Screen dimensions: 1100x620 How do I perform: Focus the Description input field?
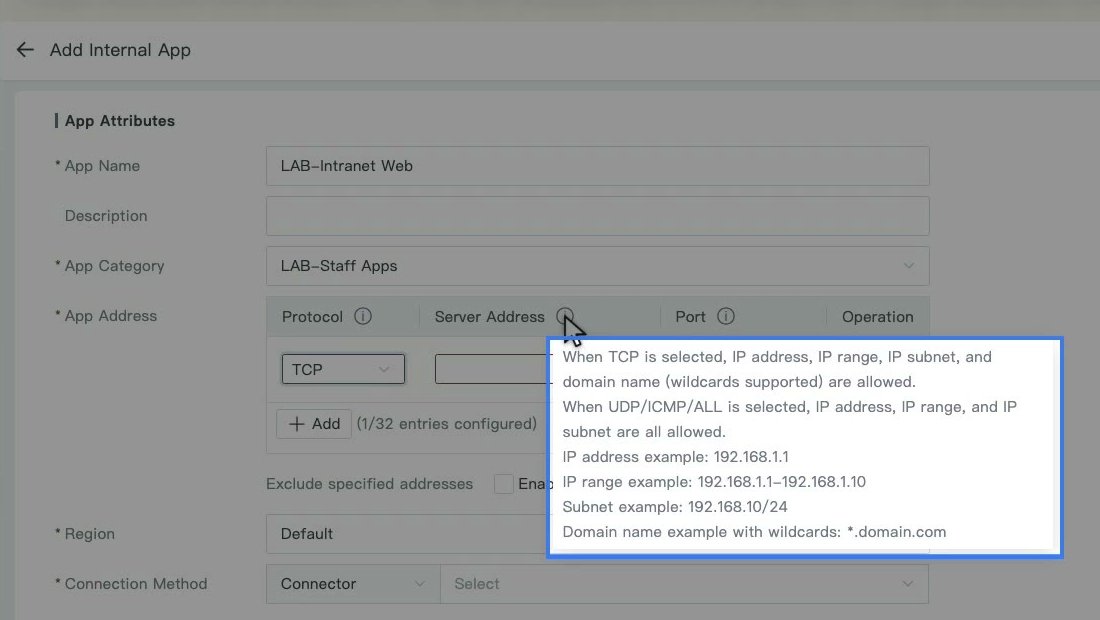click(598, 216)
